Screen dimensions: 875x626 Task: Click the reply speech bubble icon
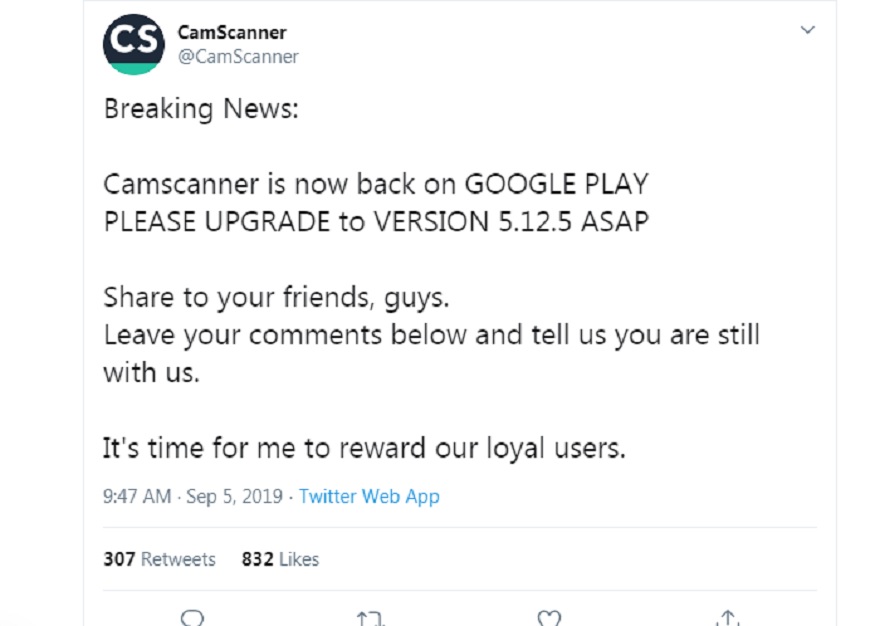click(x=193, y=617)
